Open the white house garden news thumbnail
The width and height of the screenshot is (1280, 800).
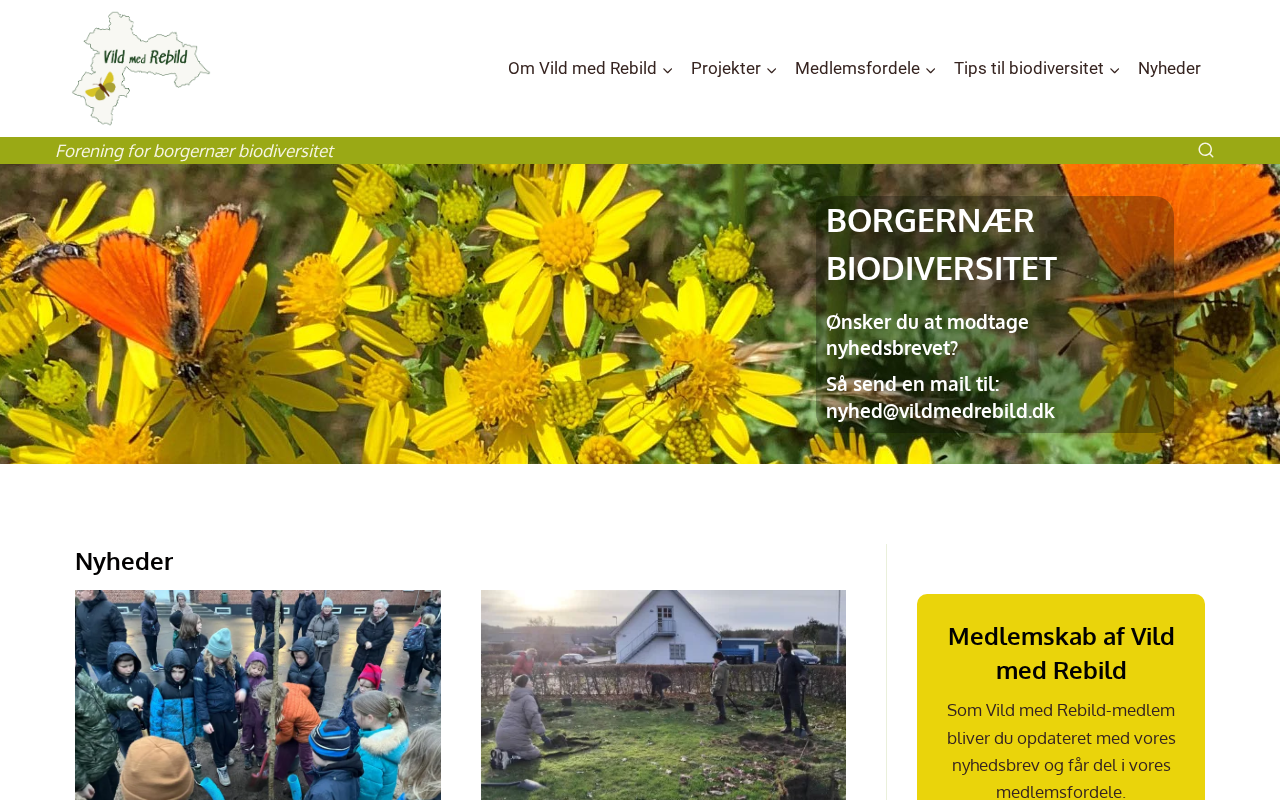tap(663, 695)
